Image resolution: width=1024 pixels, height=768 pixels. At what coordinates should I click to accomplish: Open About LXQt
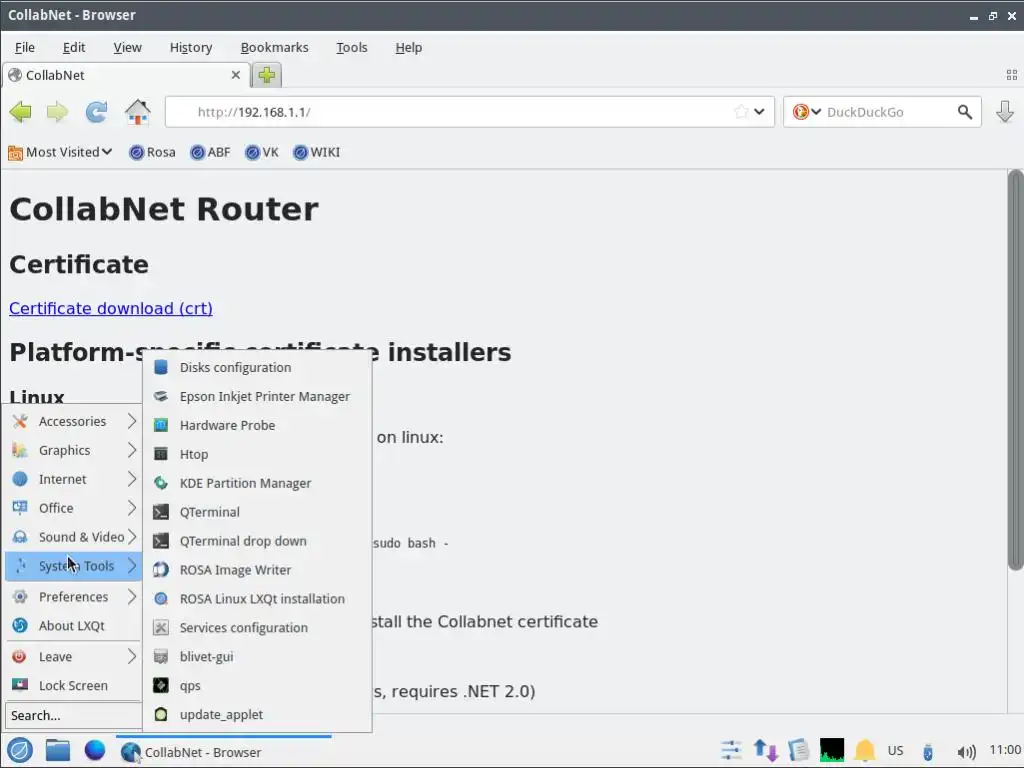[x=73, y=626]
